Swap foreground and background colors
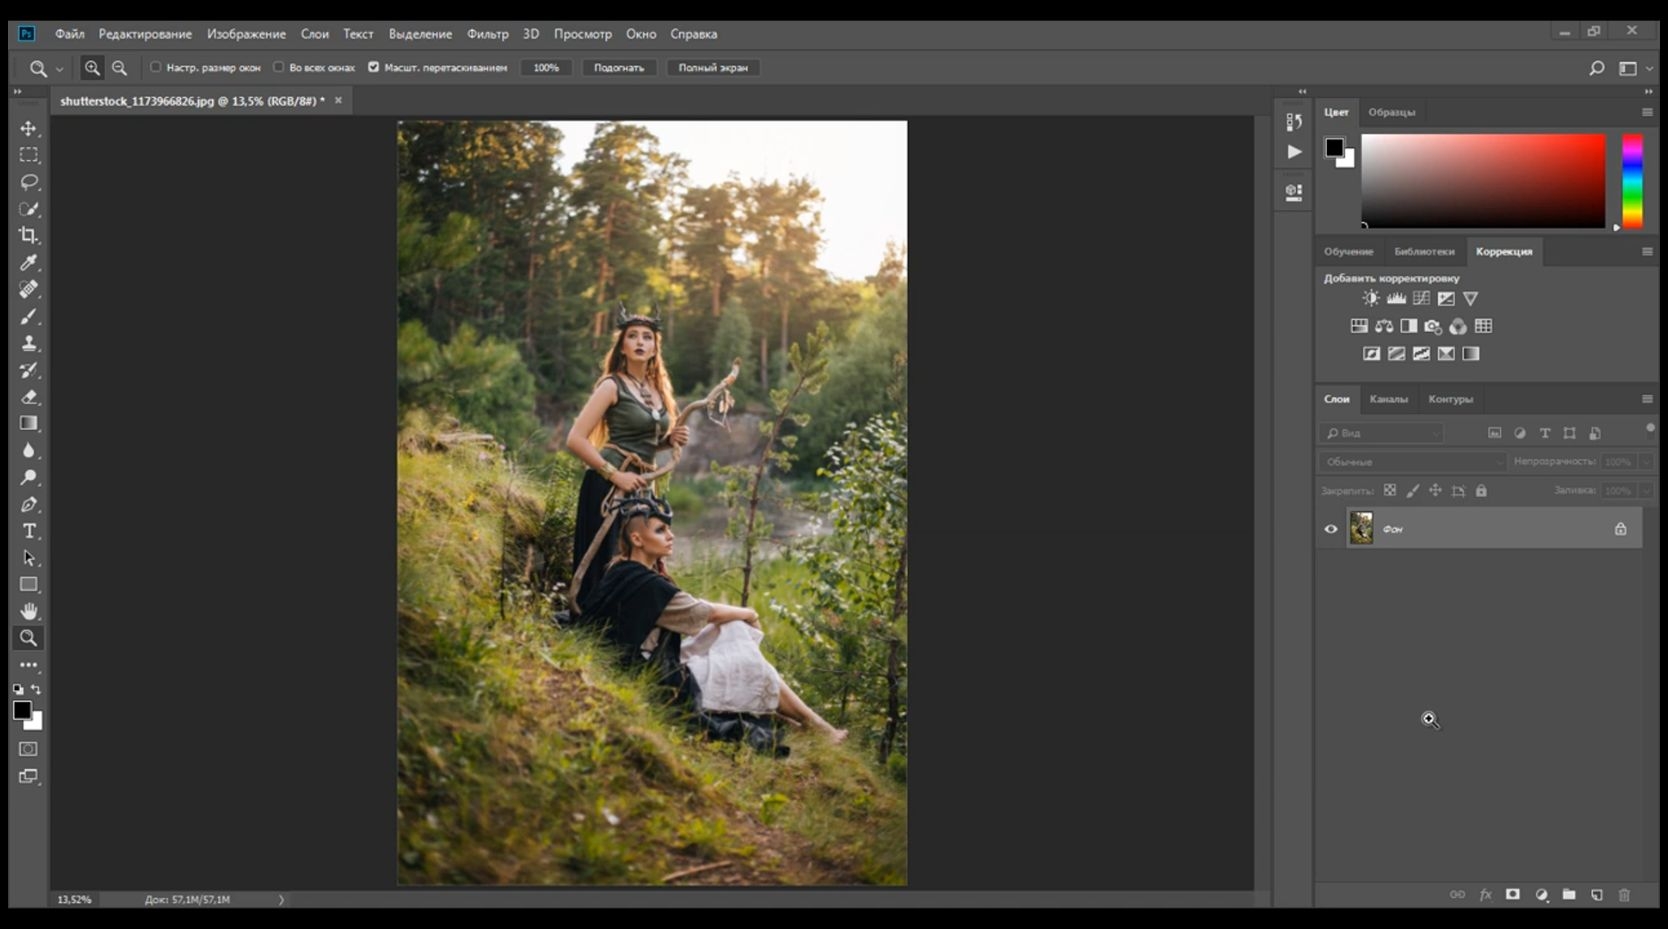 36,690
